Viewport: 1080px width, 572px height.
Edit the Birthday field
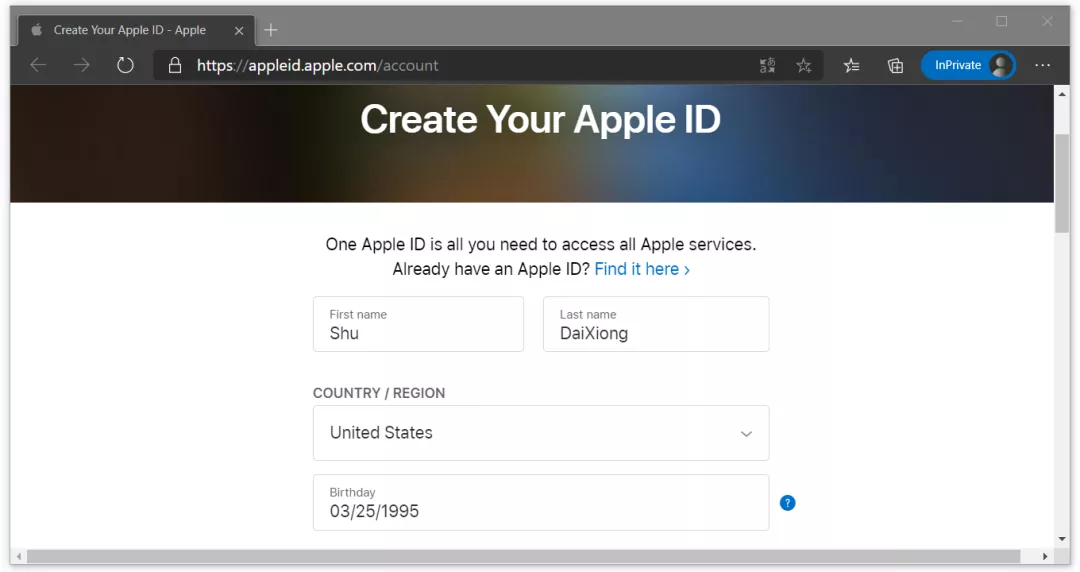(x=541, y=502)
